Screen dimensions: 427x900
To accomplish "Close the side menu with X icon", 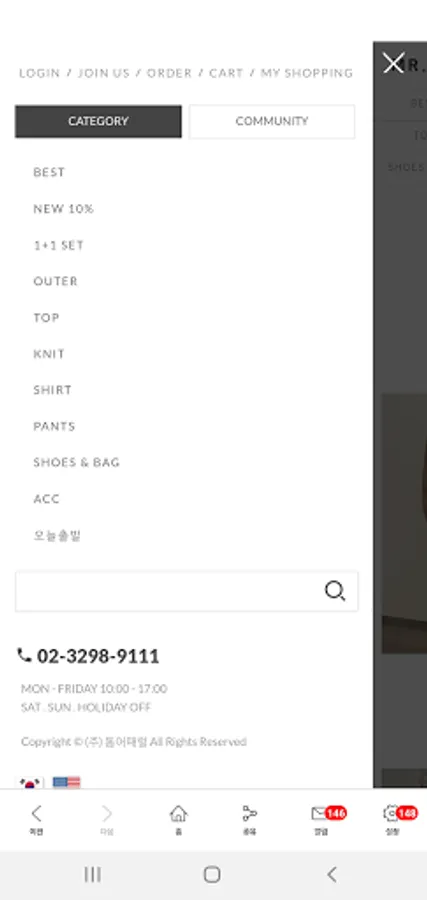I will (393, 63).
